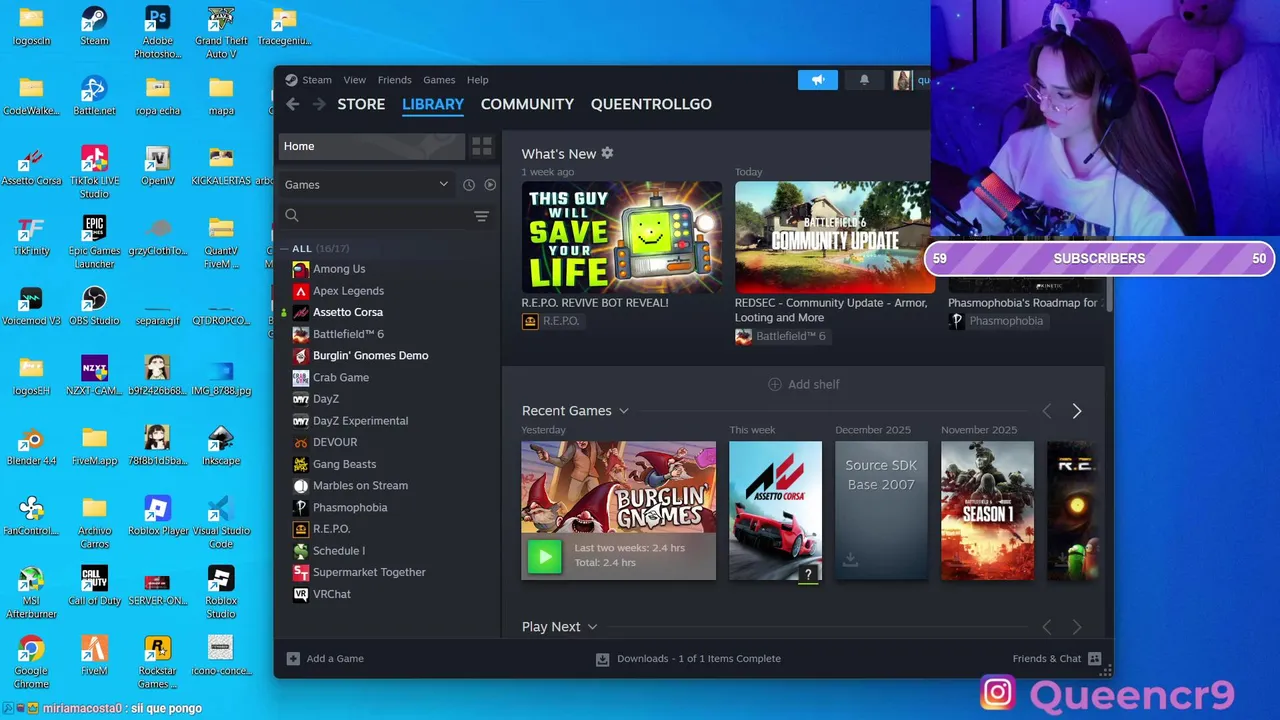Open QUEENTROLLGO profile tab
This screenshot has width=1280, height=720.
[651, 104]
